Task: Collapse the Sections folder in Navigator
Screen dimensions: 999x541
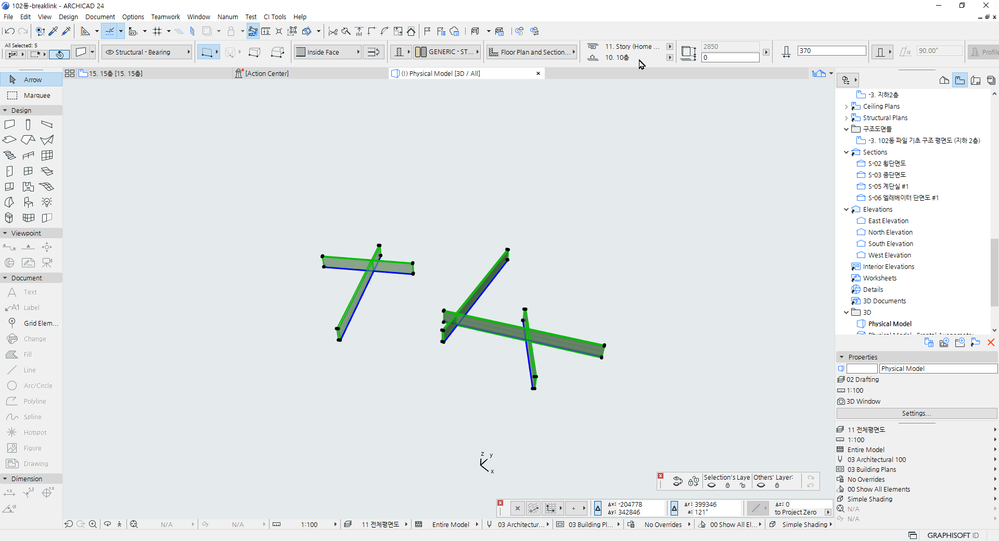Action: (846, 152)
